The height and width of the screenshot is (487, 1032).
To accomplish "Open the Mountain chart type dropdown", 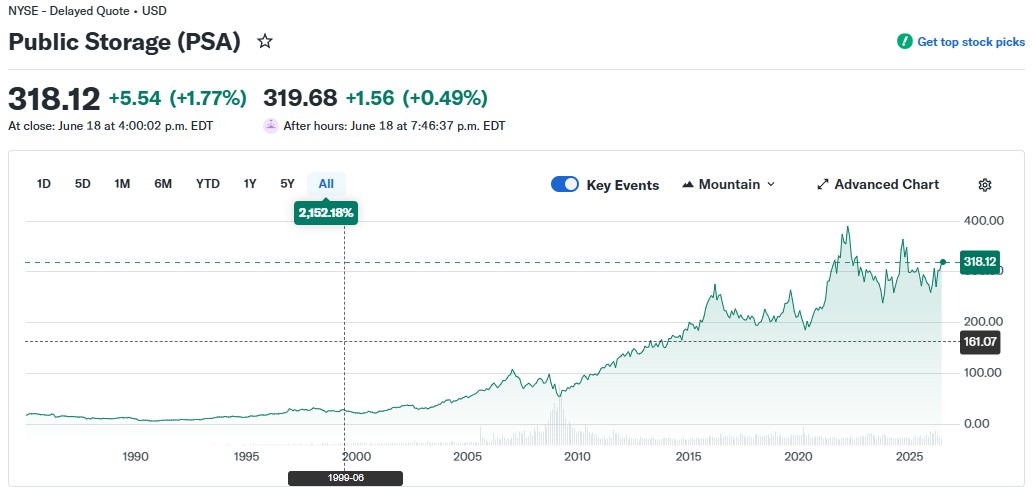I will [729, 185].
